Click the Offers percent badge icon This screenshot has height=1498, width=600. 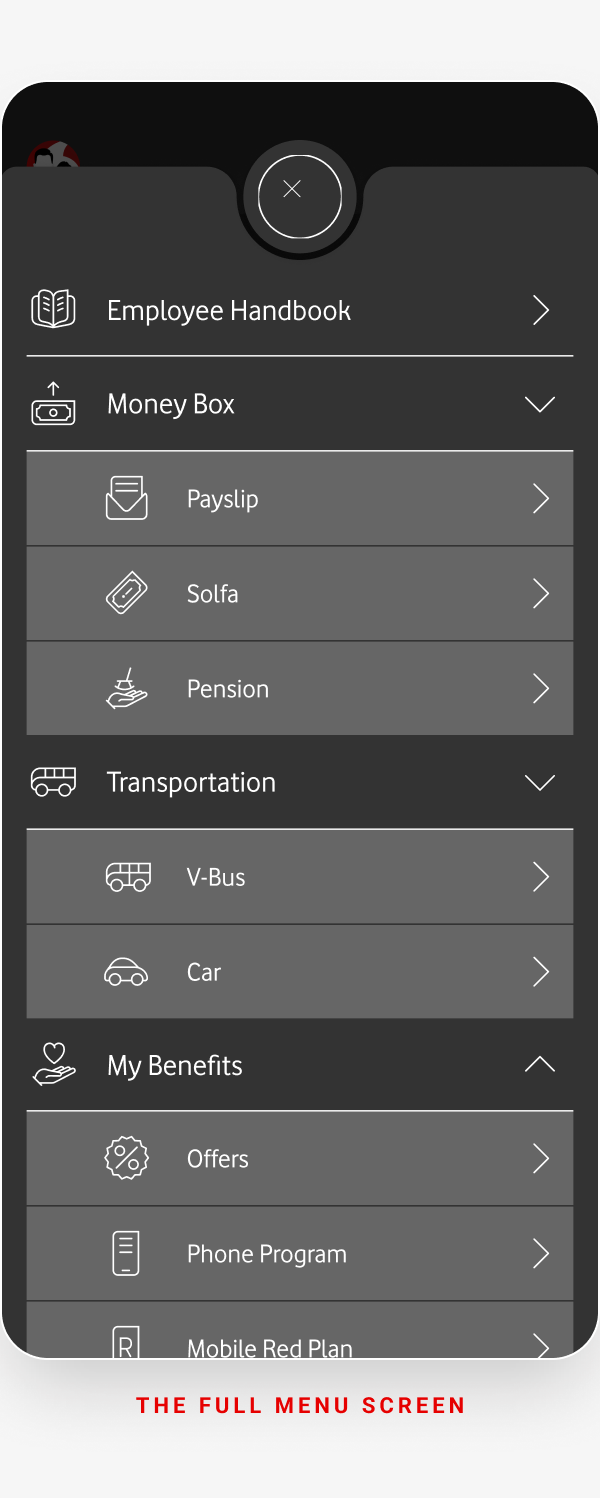click(x=127, y=1158)
